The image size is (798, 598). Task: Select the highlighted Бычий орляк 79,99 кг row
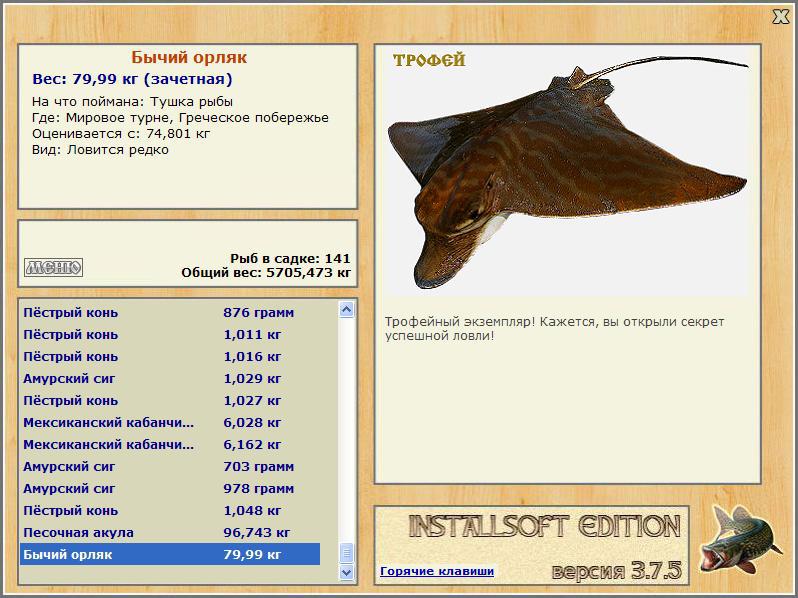click(170, 554)
